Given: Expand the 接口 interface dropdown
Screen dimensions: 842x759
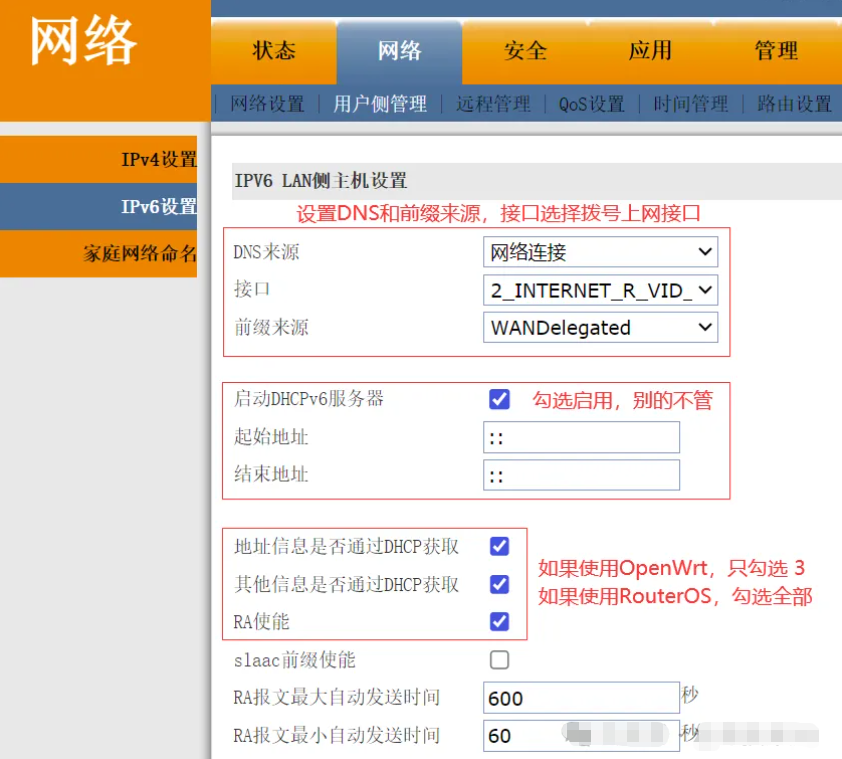Looking at the screenshot, I should [600, 290].
